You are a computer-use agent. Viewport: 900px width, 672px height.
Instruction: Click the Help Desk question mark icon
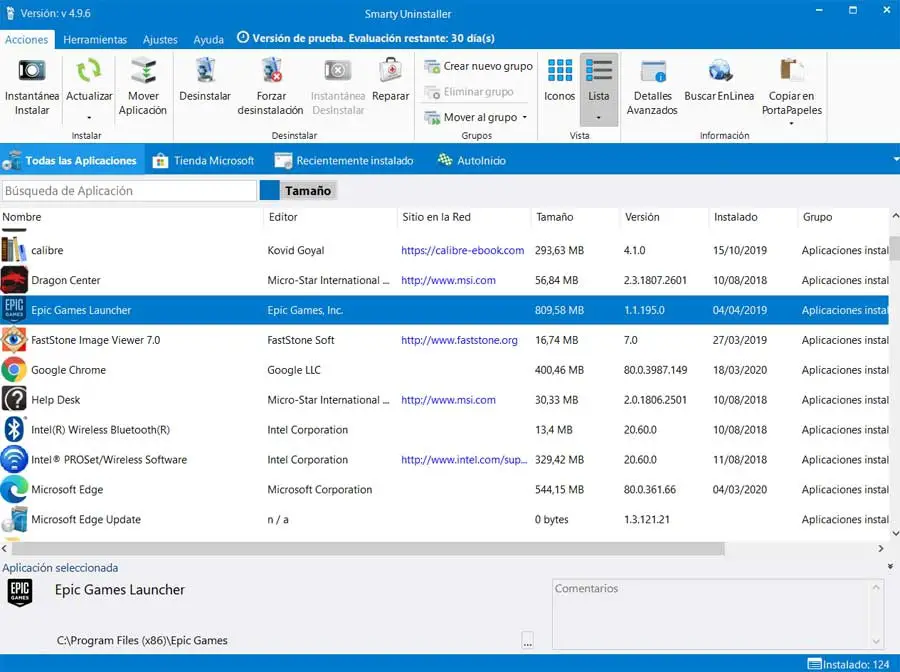point(14,399)
